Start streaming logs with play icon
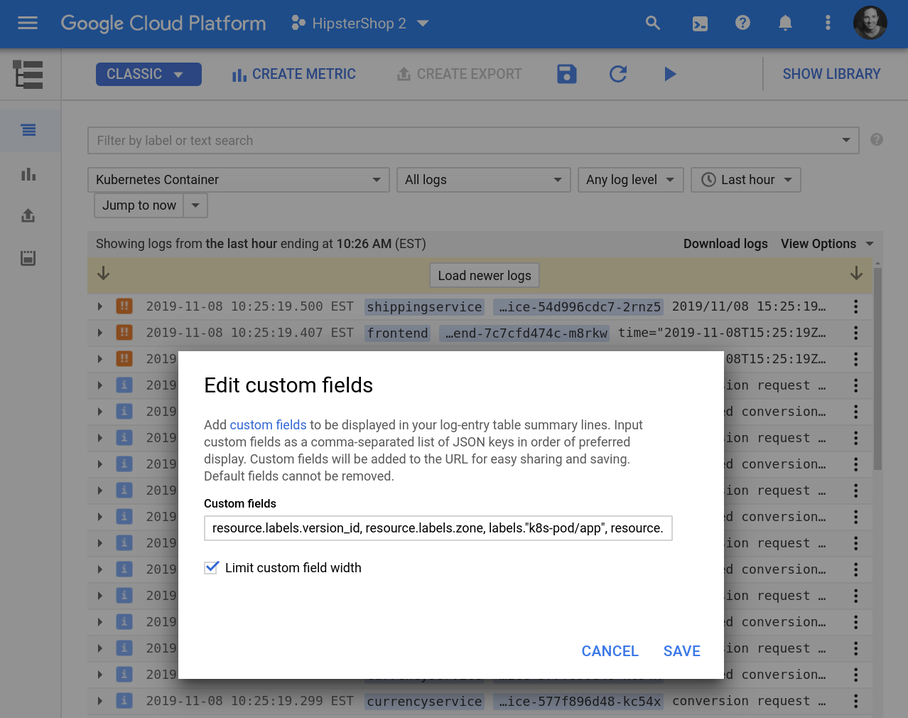Screen dimensions: 908x718 point(670,74)
